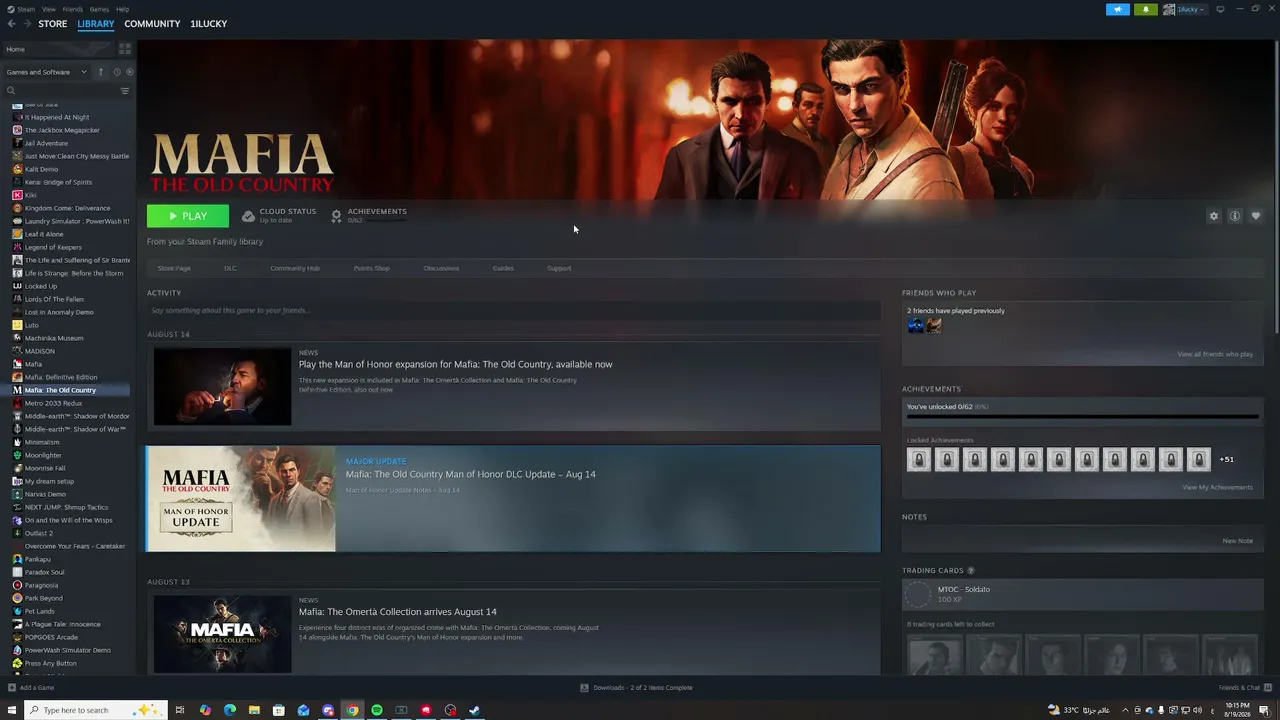The height and width of the screenshot is (720, 1280).
Task: Select Mafia: Definitive Edition in the list
Action: (61, 377)
